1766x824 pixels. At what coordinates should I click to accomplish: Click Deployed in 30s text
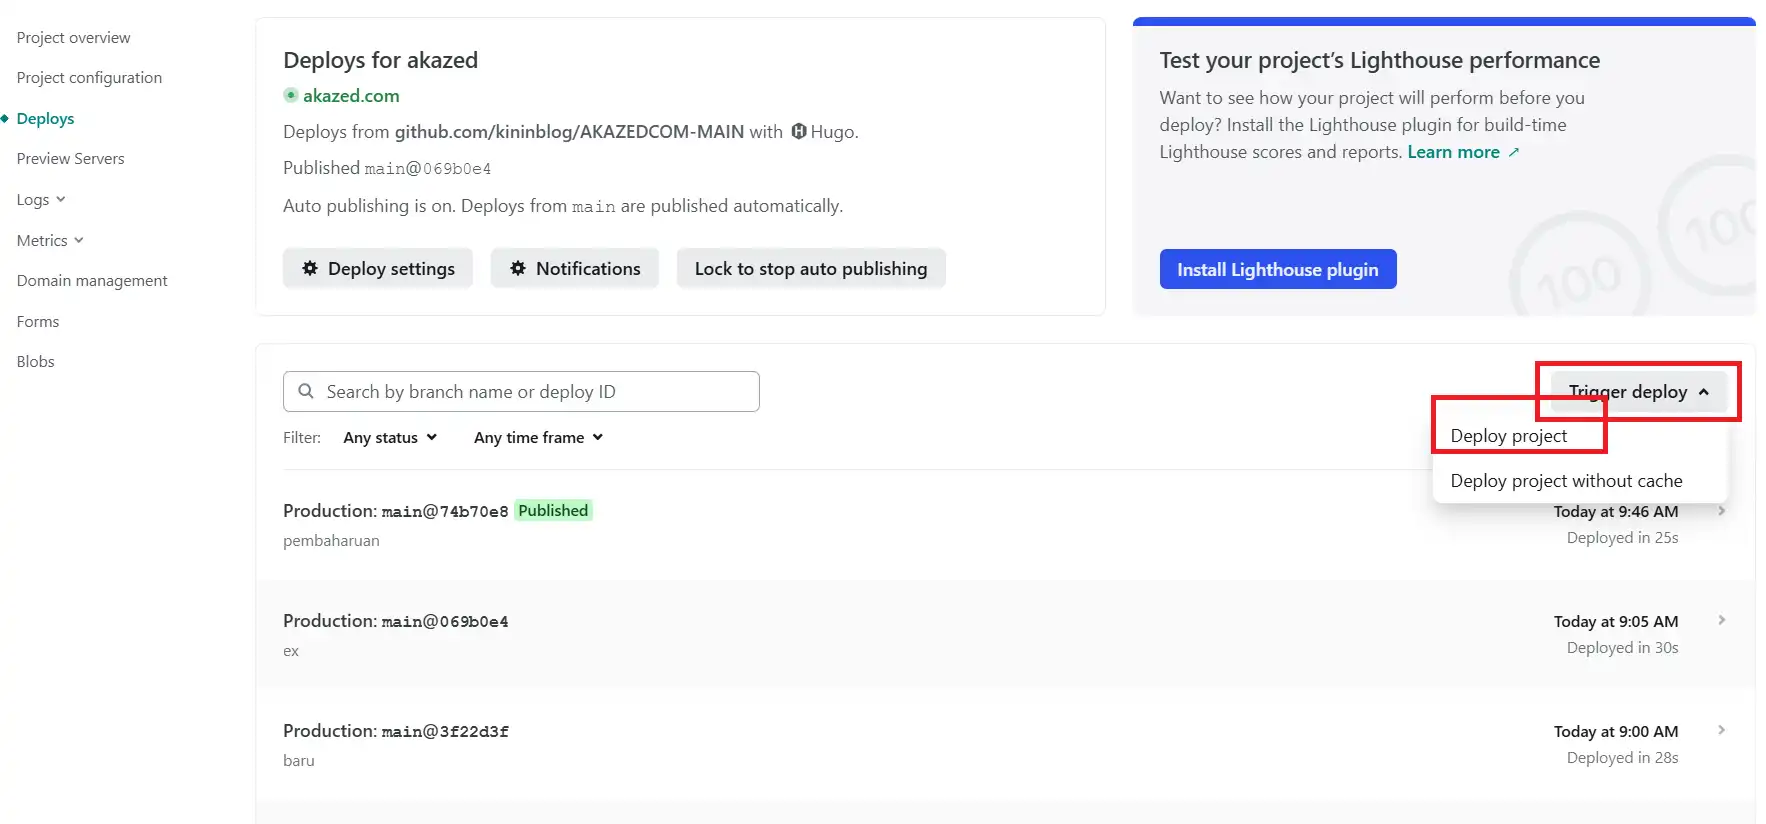click(x=1622, y=647)
